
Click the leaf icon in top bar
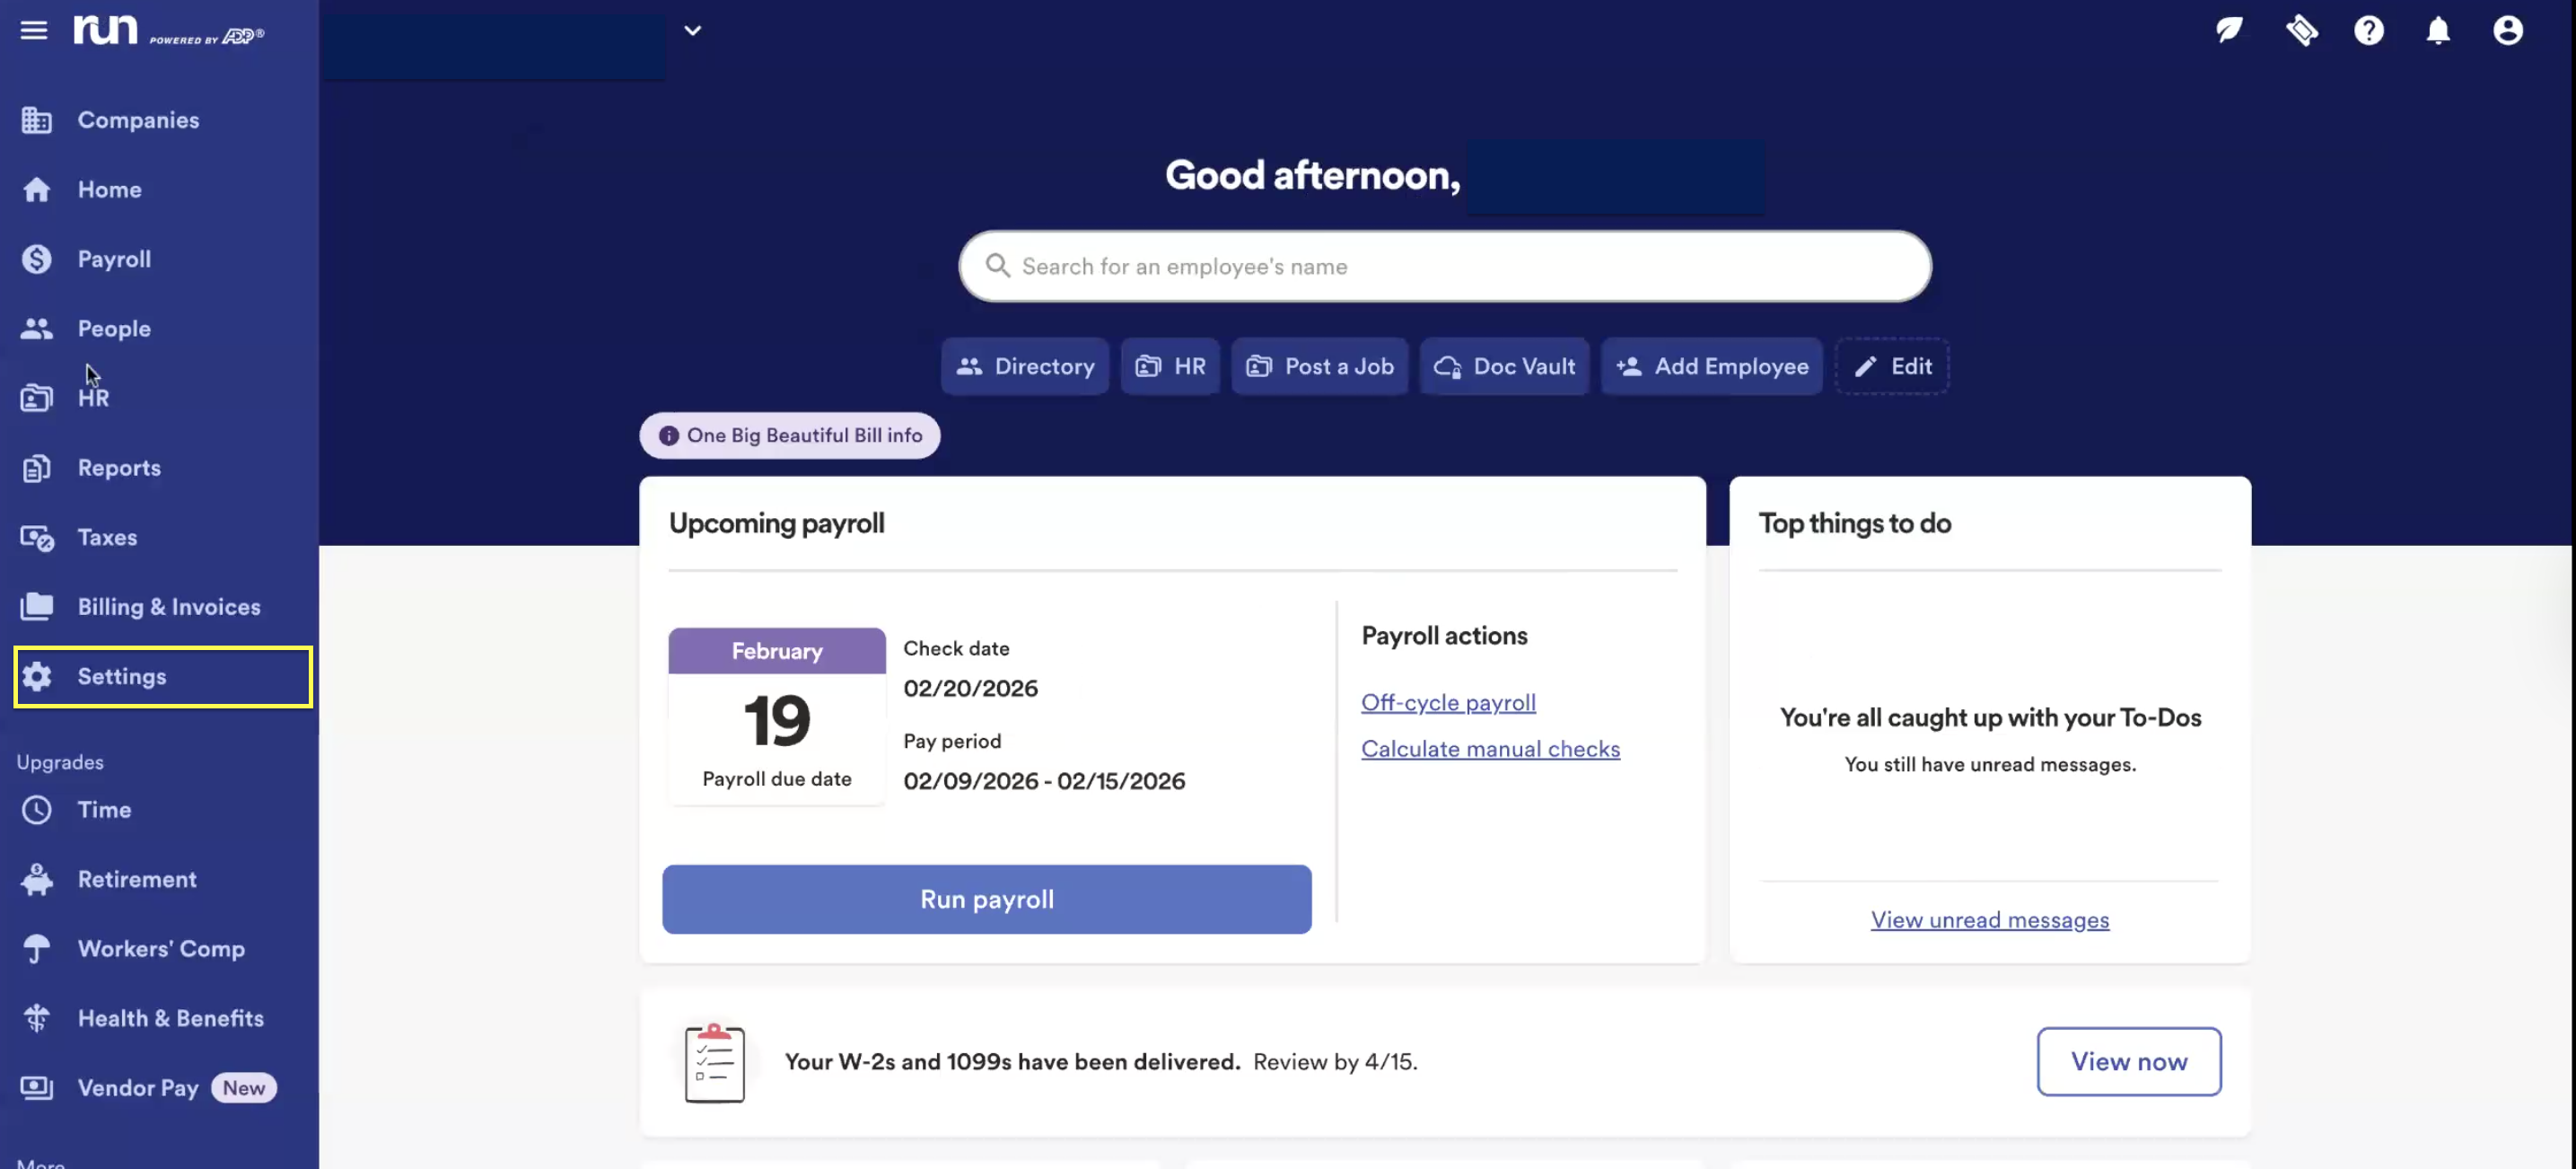(2229, 31)
